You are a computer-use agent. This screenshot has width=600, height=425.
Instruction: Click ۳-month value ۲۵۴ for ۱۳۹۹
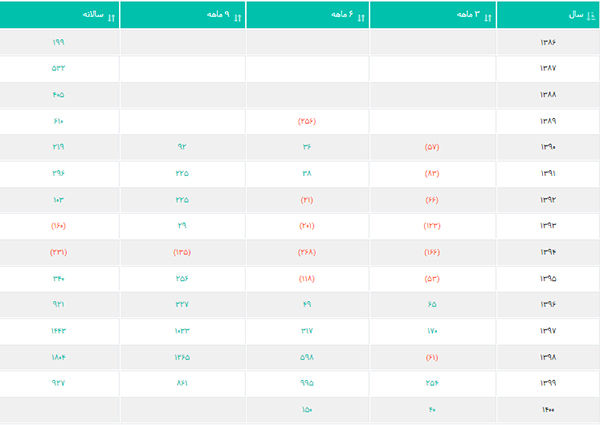coord(432,382)
